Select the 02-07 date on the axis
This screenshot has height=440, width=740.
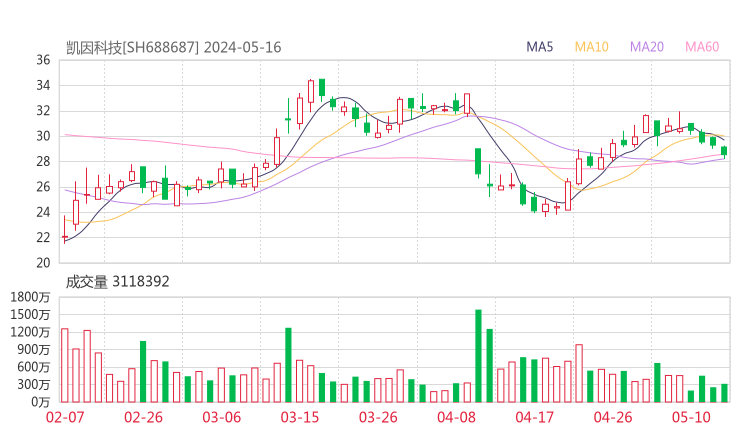[x=65, y=417]
